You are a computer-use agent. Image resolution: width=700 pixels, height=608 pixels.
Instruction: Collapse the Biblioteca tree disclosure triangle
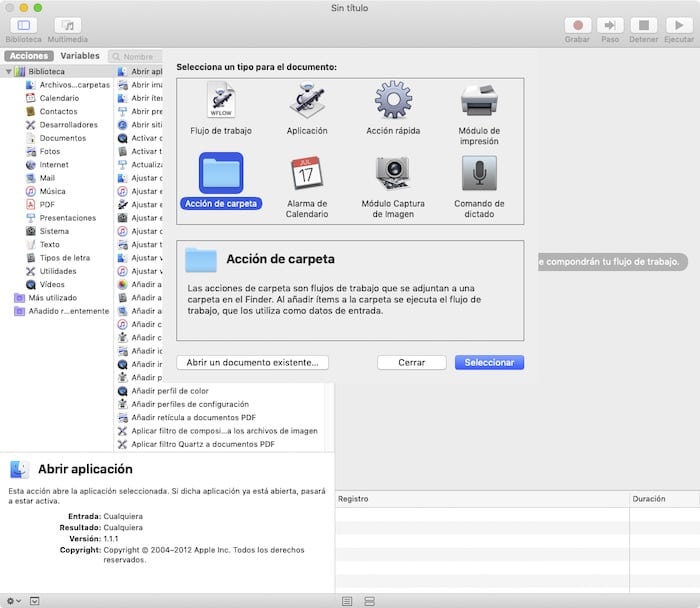point(9,72)
